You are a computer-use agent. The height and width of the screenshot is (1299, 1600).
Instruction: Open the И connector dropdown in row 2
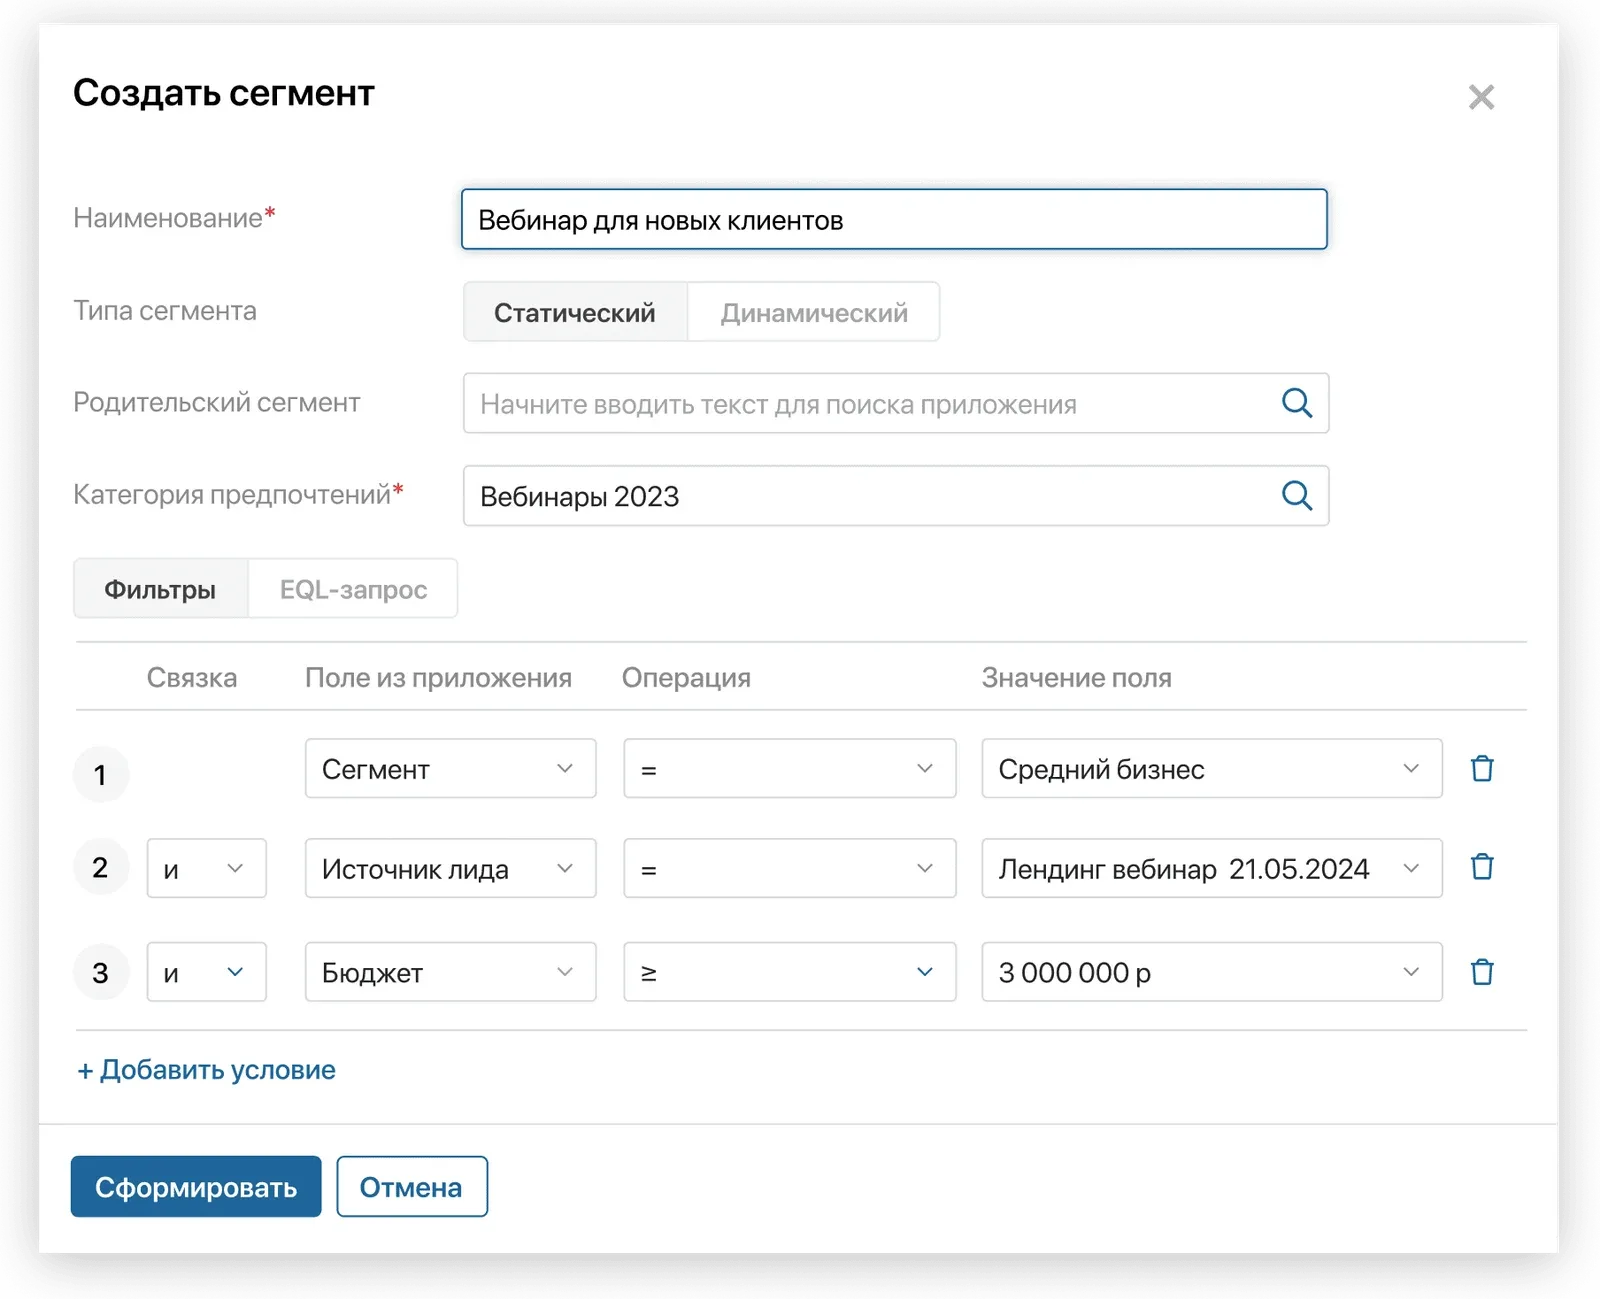207,869
